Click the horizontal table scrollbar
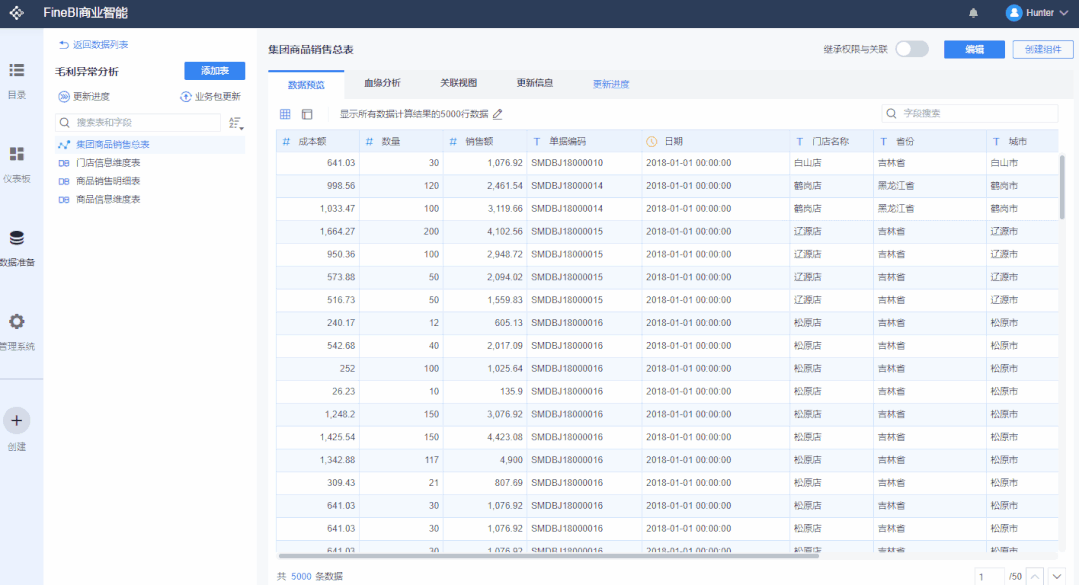1079x585 pixels. click(x=548, y=555)
